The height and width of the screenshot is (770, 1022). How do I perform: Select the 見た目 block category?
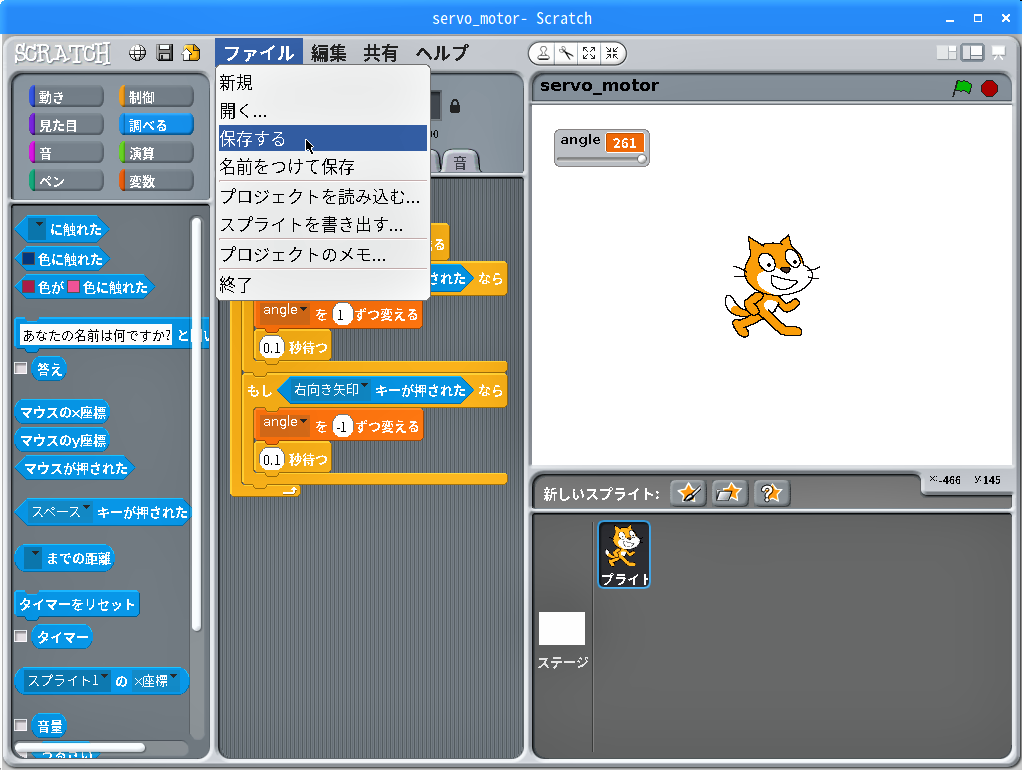[x=66, y=125]
